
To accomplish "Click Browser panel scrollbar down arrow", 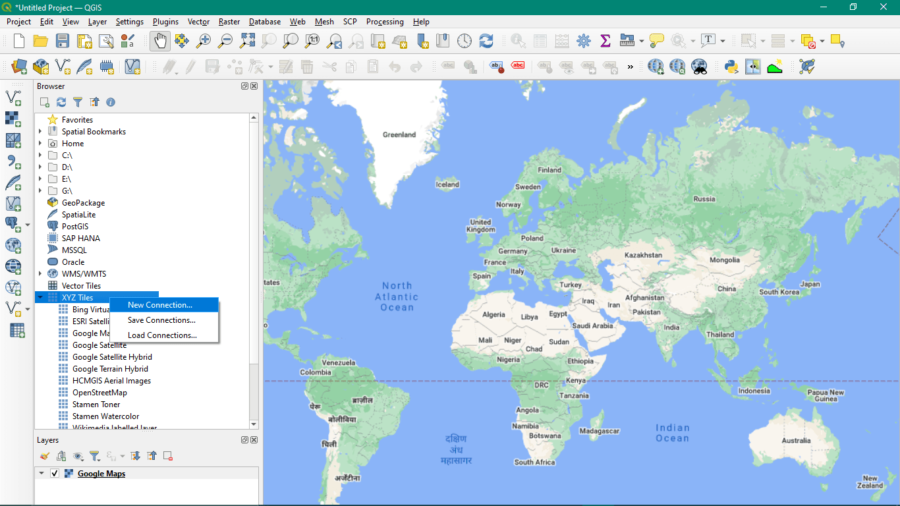I will 254,425.
